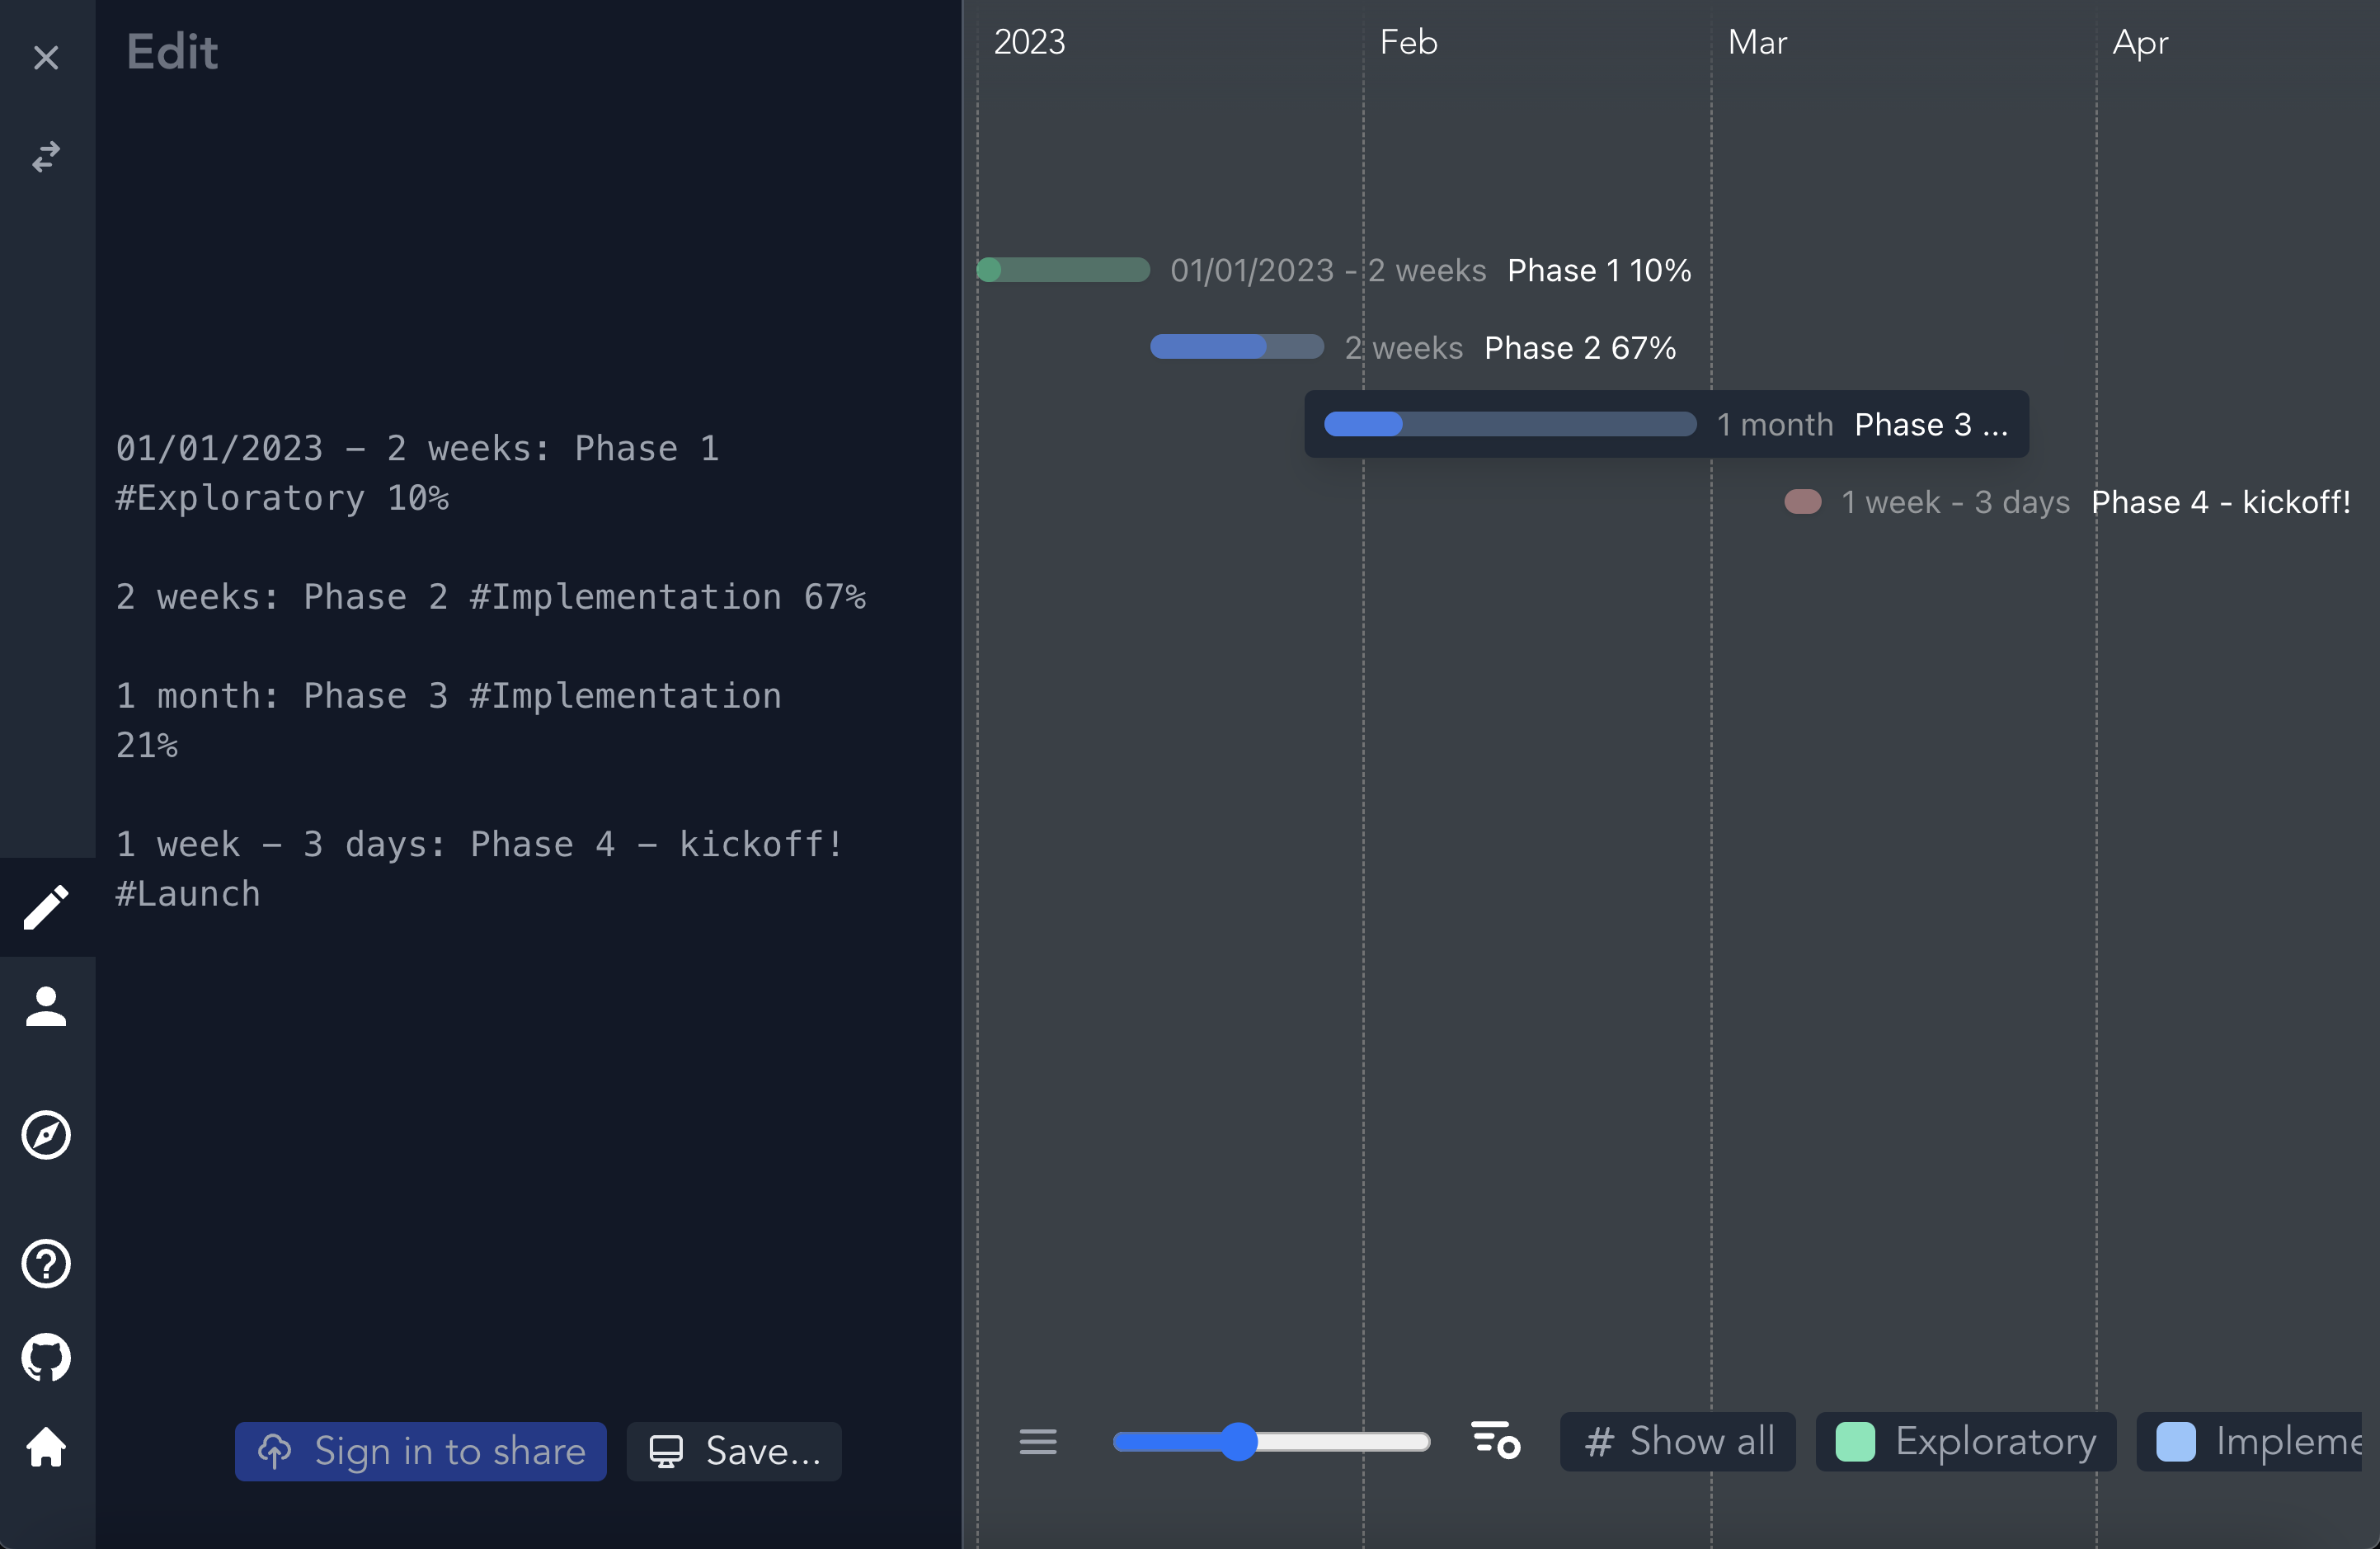Open the Save... options button
2380x1549 pixels.
click(x=734, y=1451)
